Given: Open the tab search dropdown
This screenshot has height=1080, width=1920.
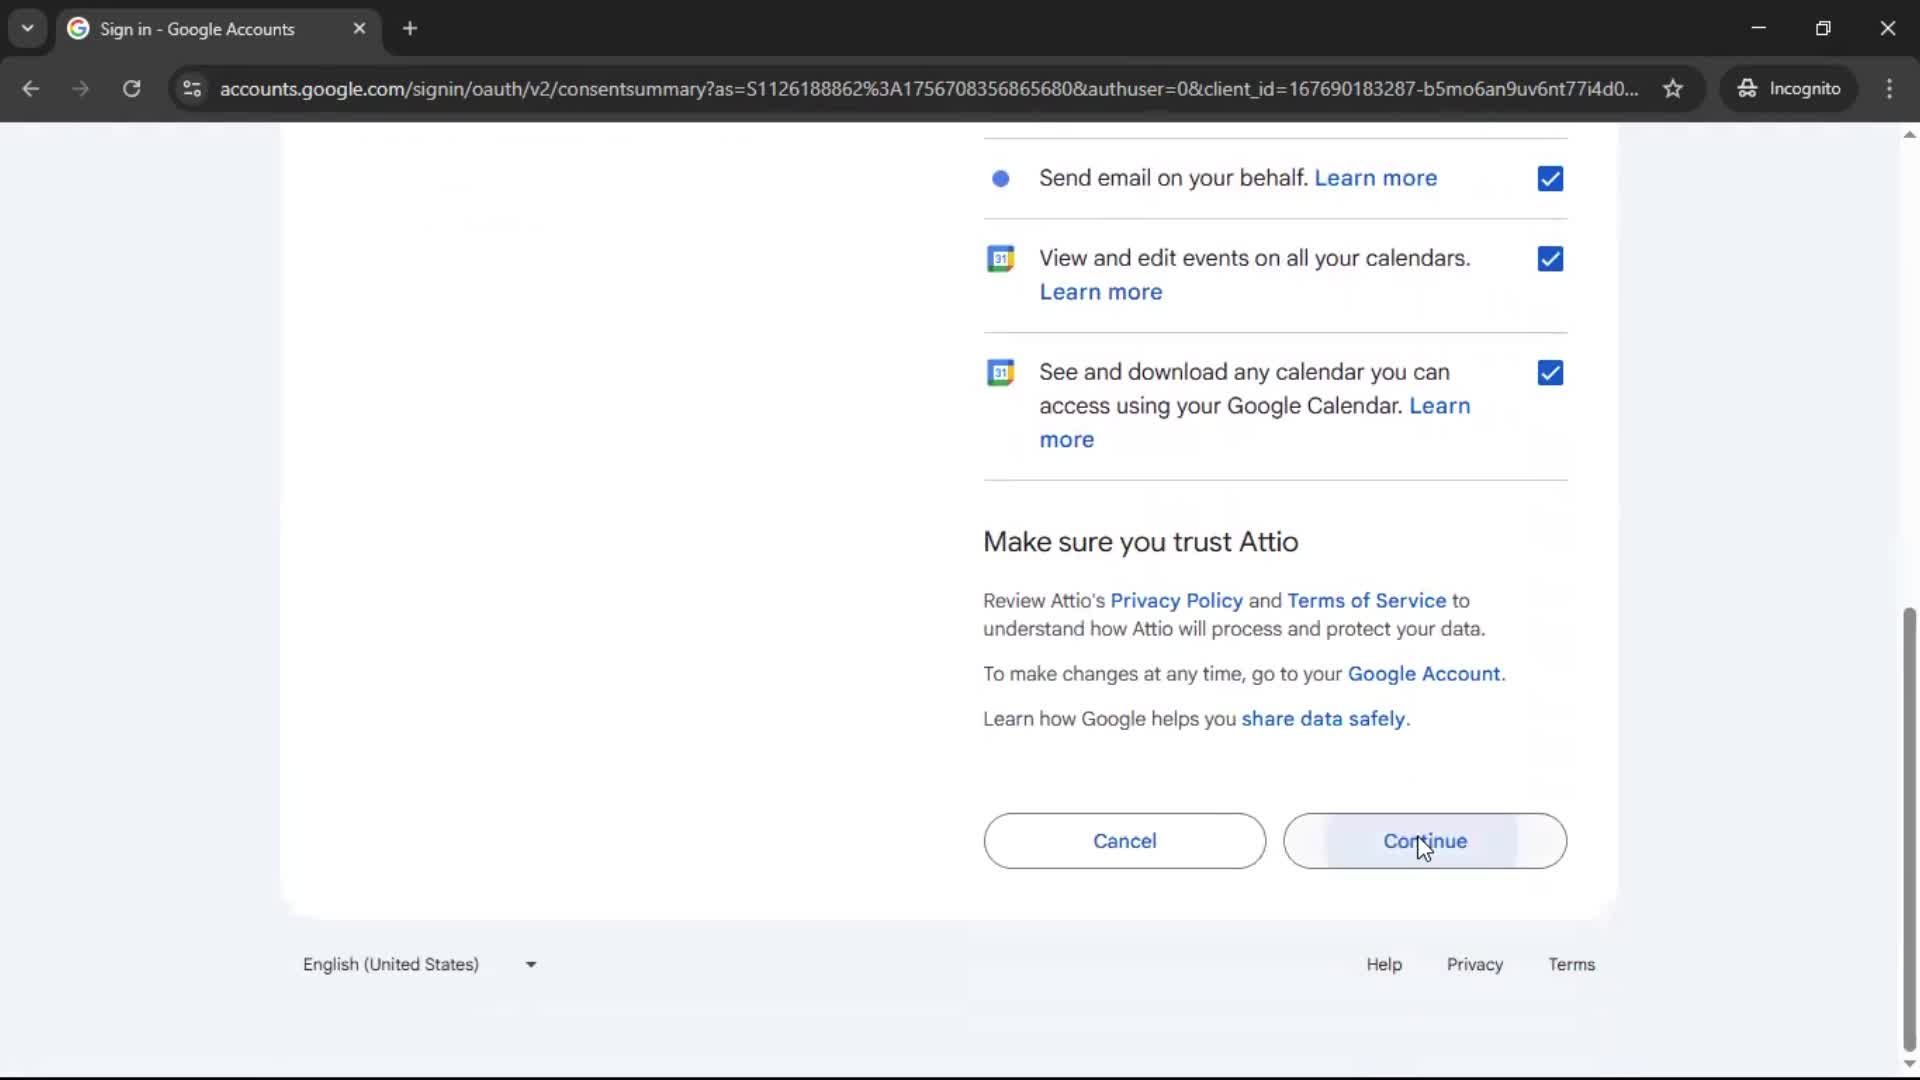Looking at the screenshot, I should (27, 28).
